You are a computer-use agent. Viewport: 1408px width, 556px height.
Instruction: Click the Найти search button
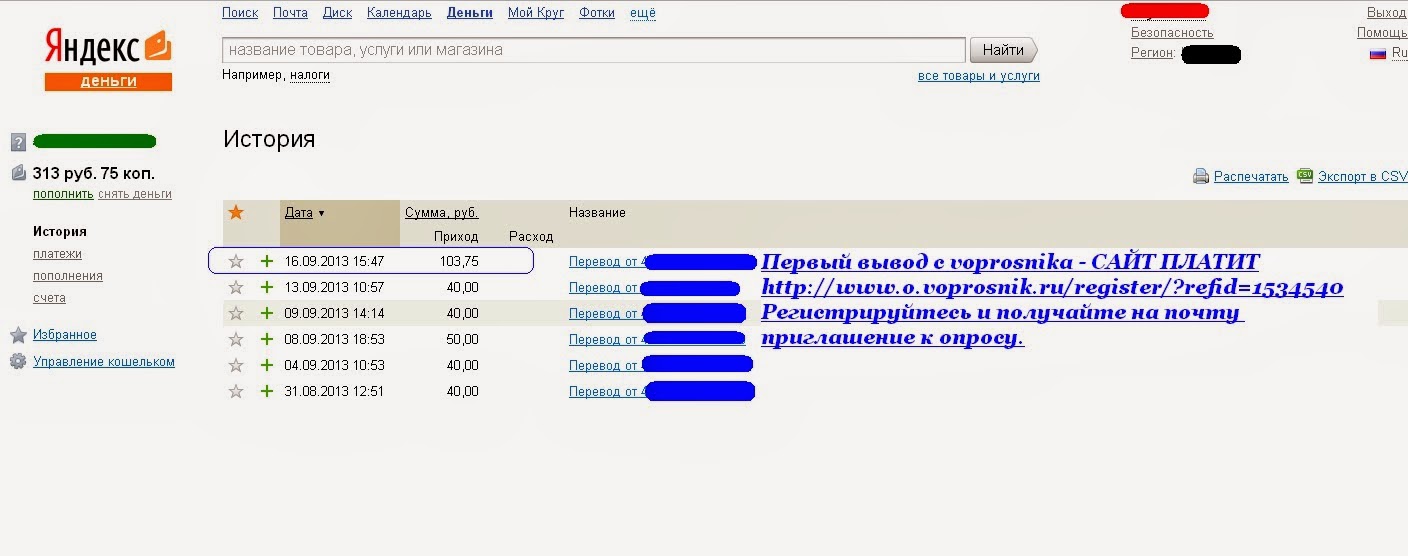[x=1003, y=50]
